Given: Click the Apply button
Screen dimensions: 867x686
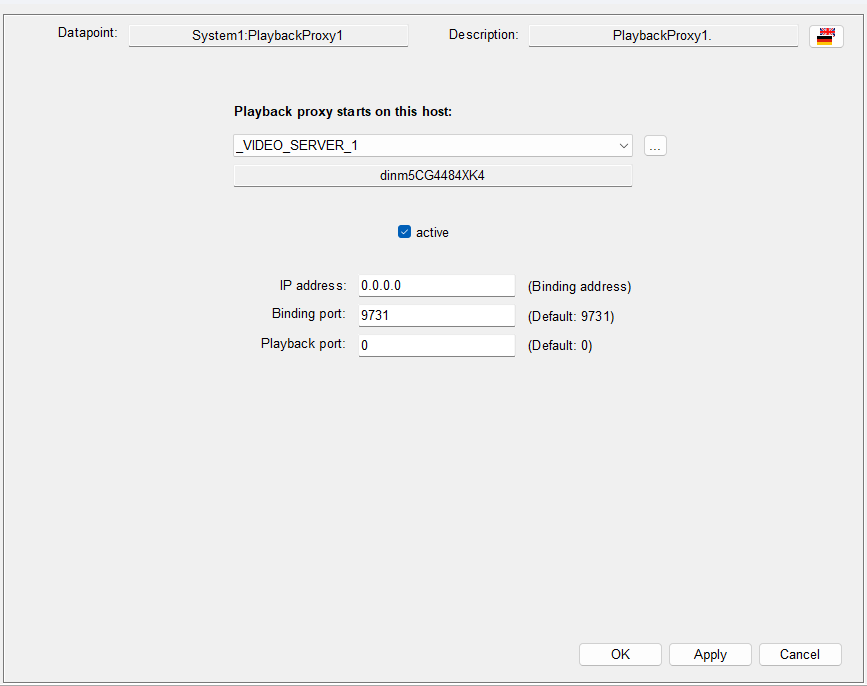Looking at the screenshot, I should [710, 654].
